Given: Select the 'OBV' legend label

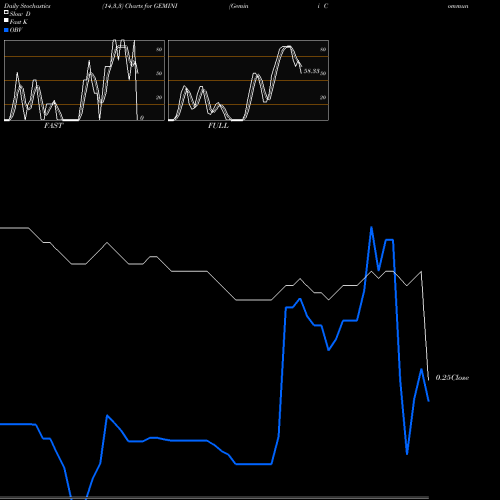Looking at the screenshot, I should pyautogui.click(x=16, y=30).
